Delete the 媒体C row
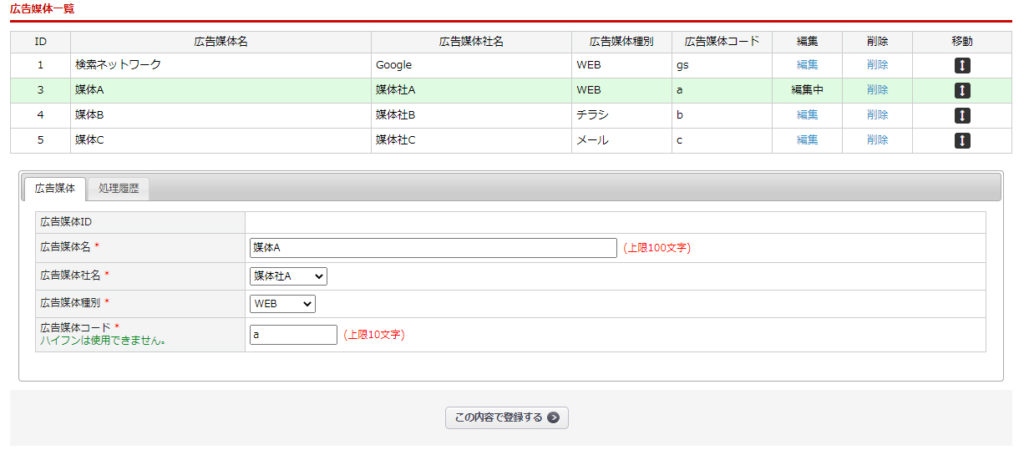Screen dimensions: 1024x450 click(x=877, y=140)
